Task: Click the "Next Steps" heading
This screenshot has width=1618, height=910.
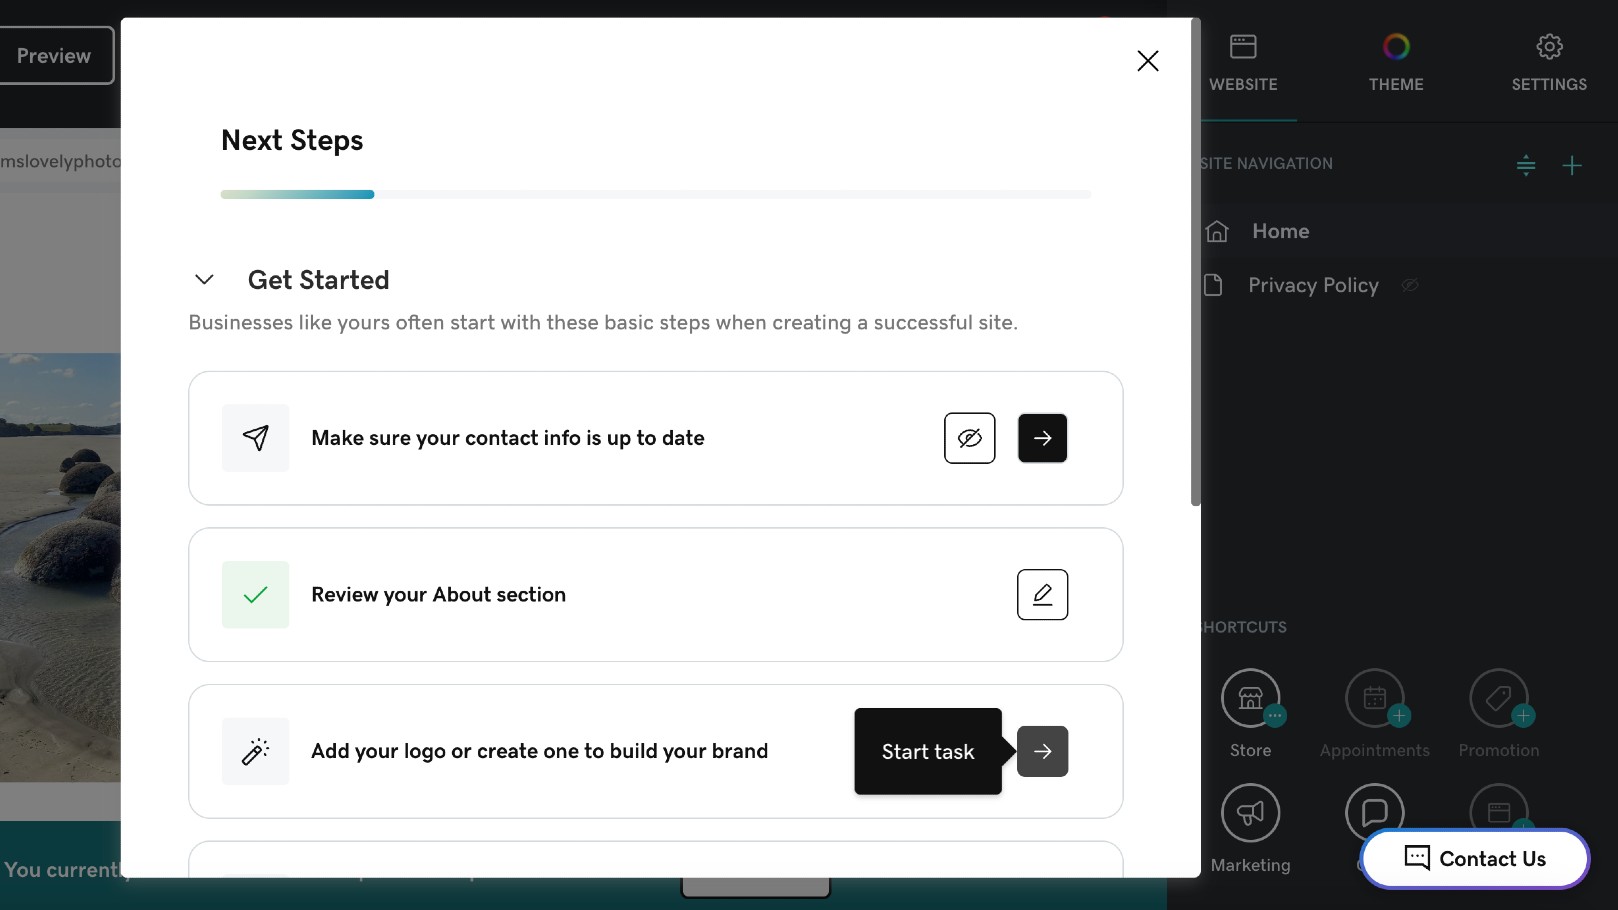Action: point(292,141)
